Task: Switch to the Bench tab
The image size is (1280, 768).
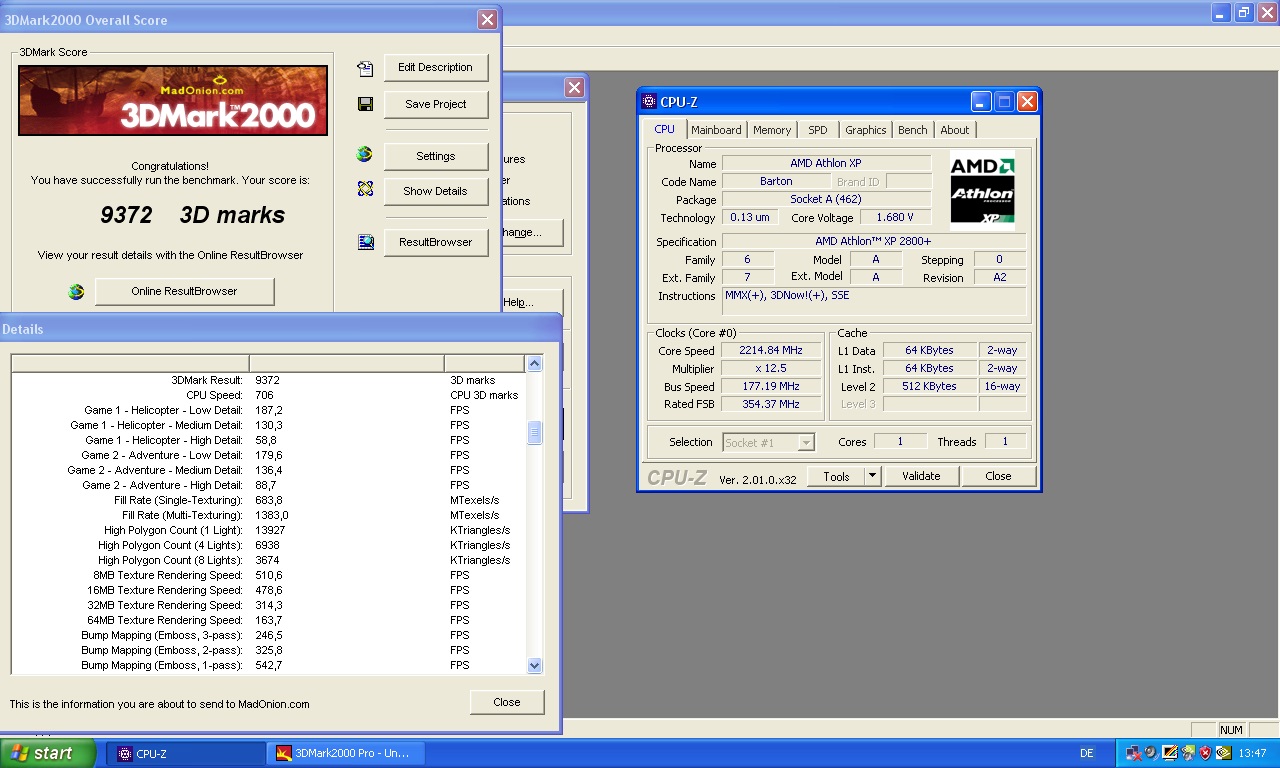Action: point(912,130)
